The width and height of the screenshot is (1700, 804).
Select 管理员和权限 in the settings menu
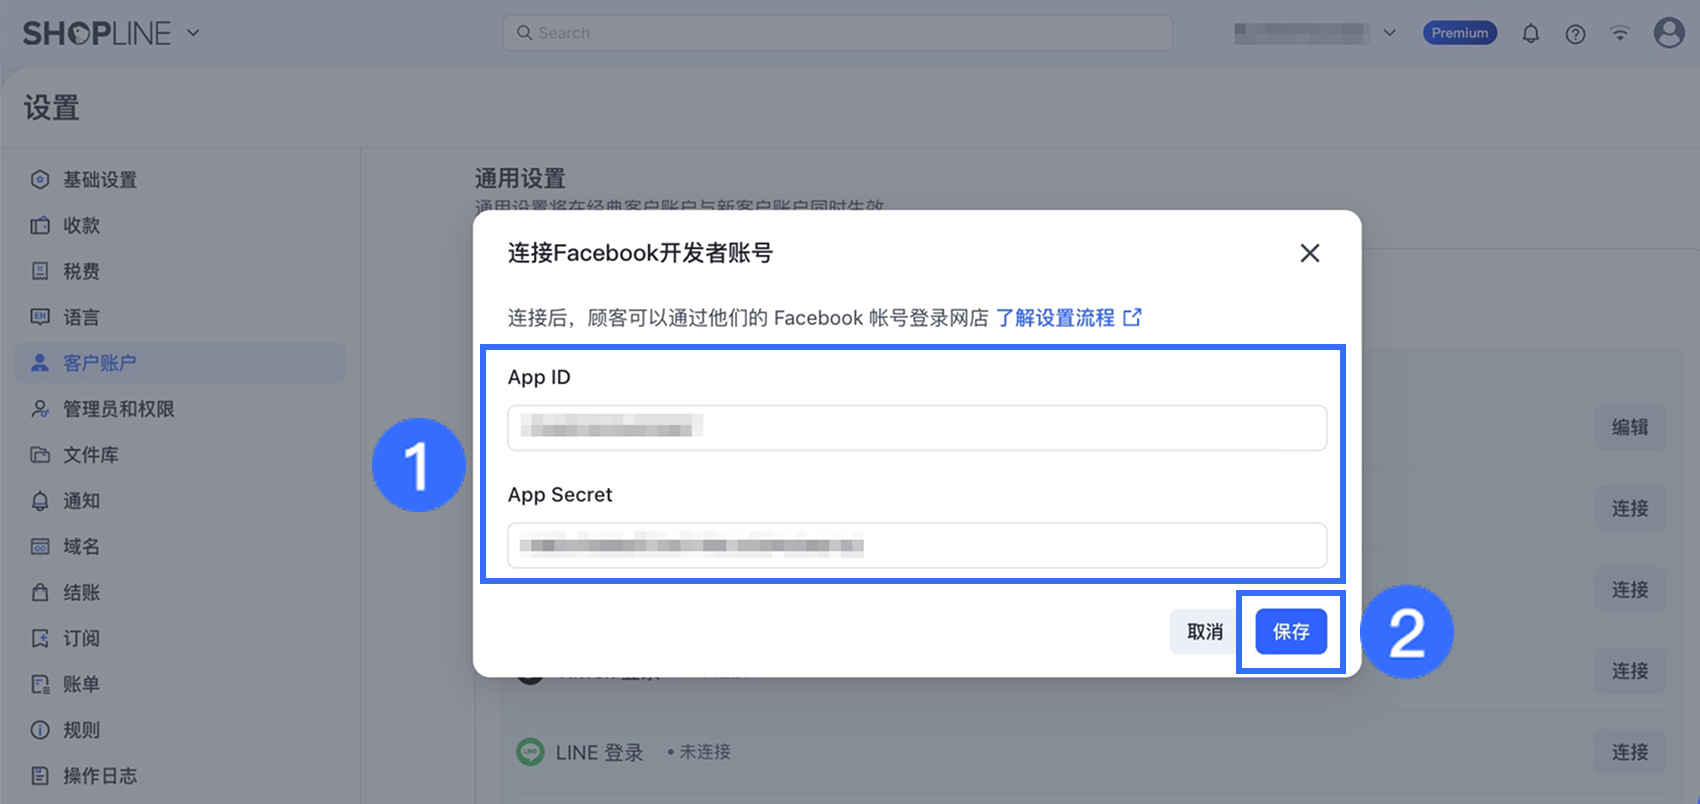click(x=118, y=409)
